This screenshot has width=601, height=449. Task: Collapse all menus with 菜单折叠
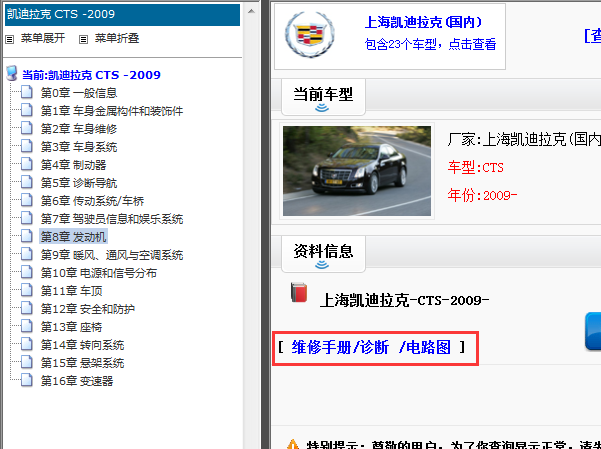117,38
